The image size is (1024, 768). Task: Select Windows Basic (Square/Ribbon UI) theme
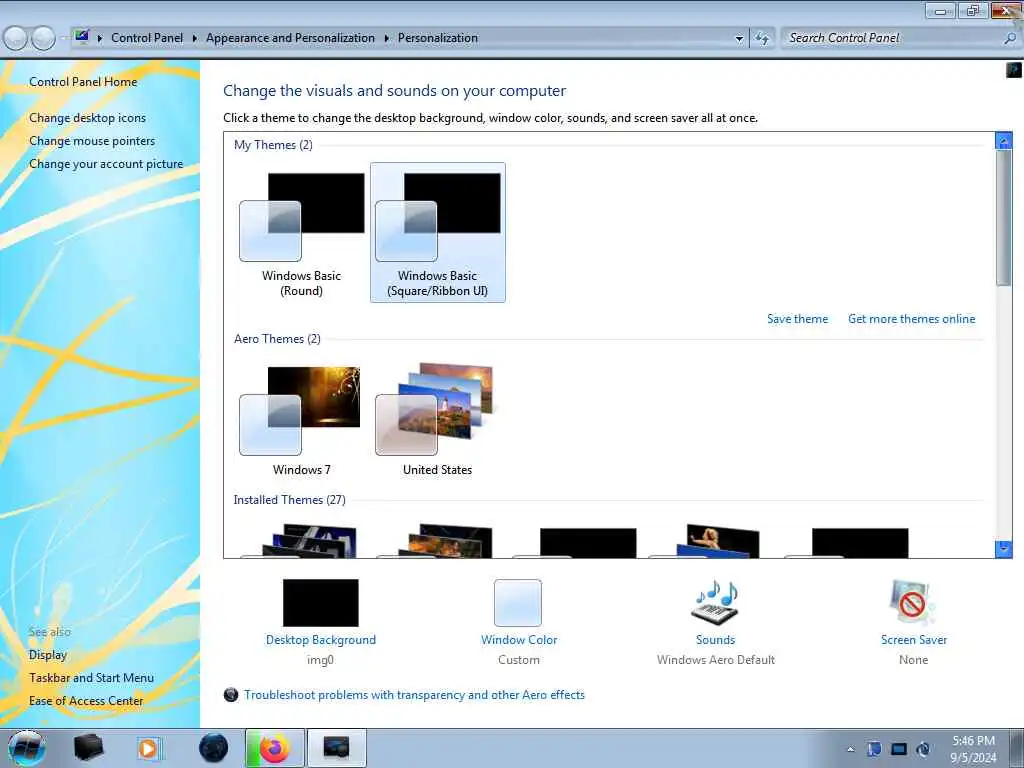click(438, 232)
